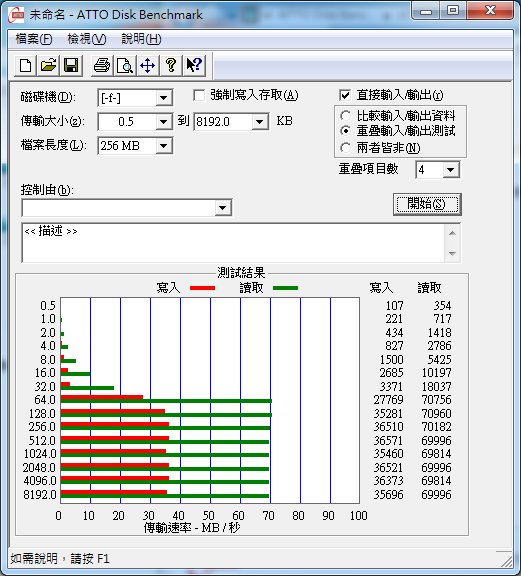Open the 說明(H) menu
Screen dimensions: 521x576
(141, 39)
